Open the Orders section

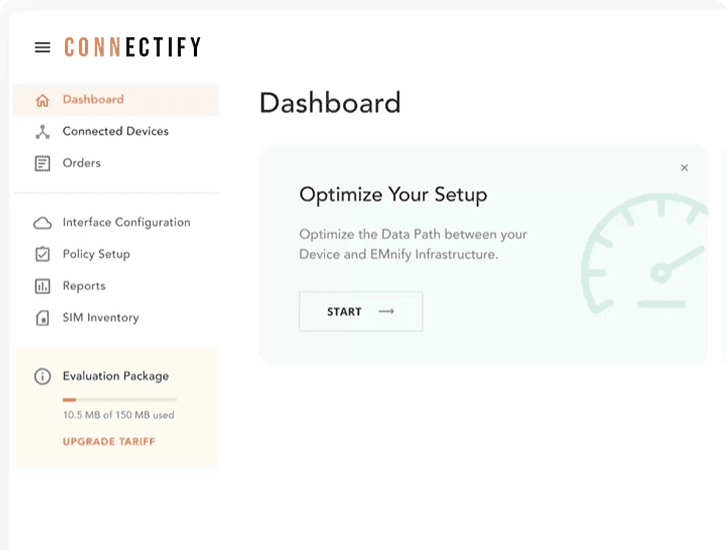pyautogui.click(x=81, y=163)
